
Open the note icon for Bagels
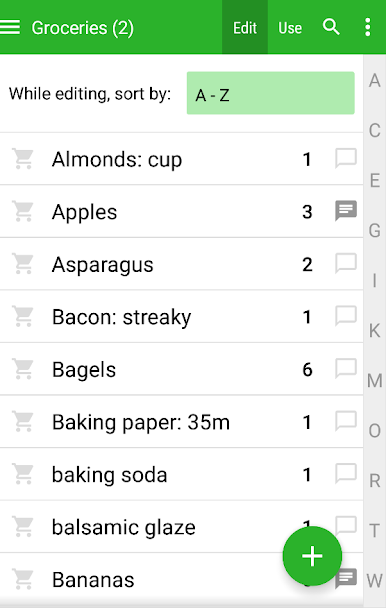click(346, 369)
